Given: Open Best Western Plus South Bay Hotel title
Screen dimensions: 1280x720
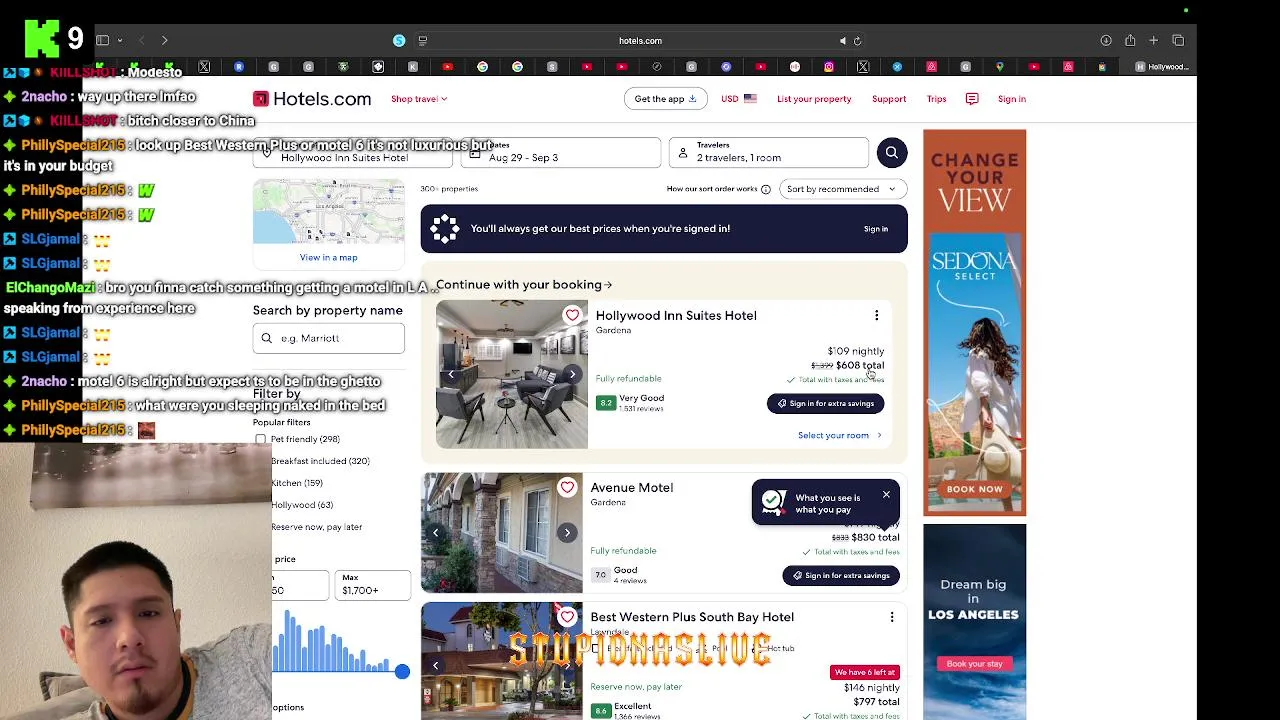Looking at the screenshot, I should coord(692,617).
